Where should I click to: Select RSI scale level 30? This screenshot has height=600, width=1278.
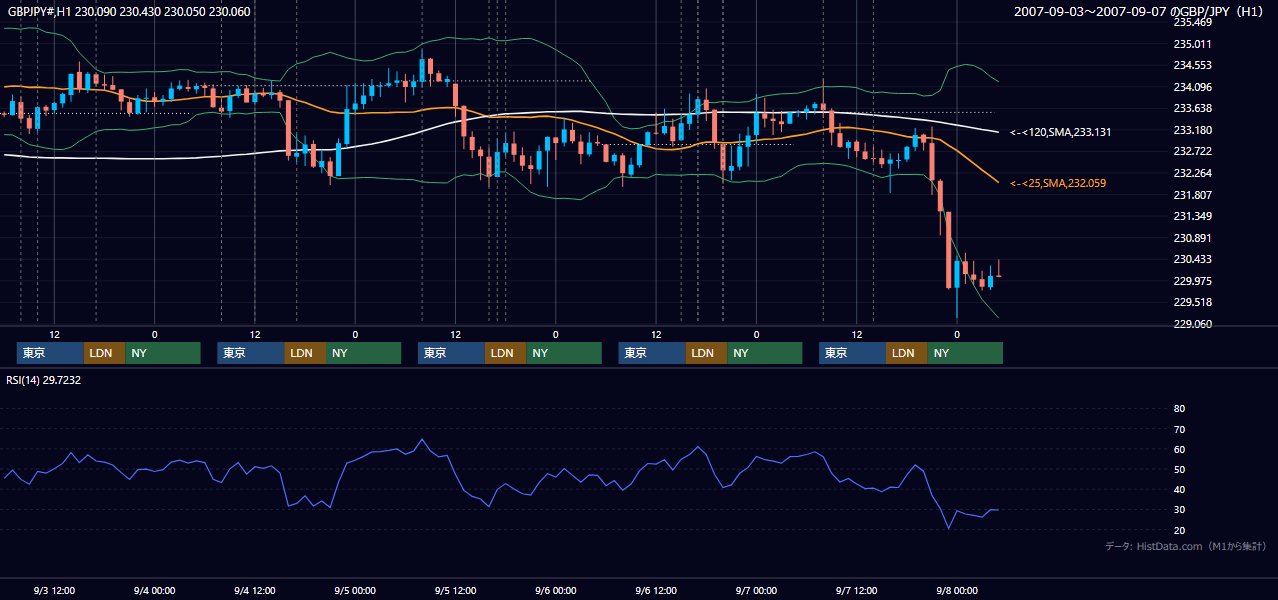[1179, 511]
